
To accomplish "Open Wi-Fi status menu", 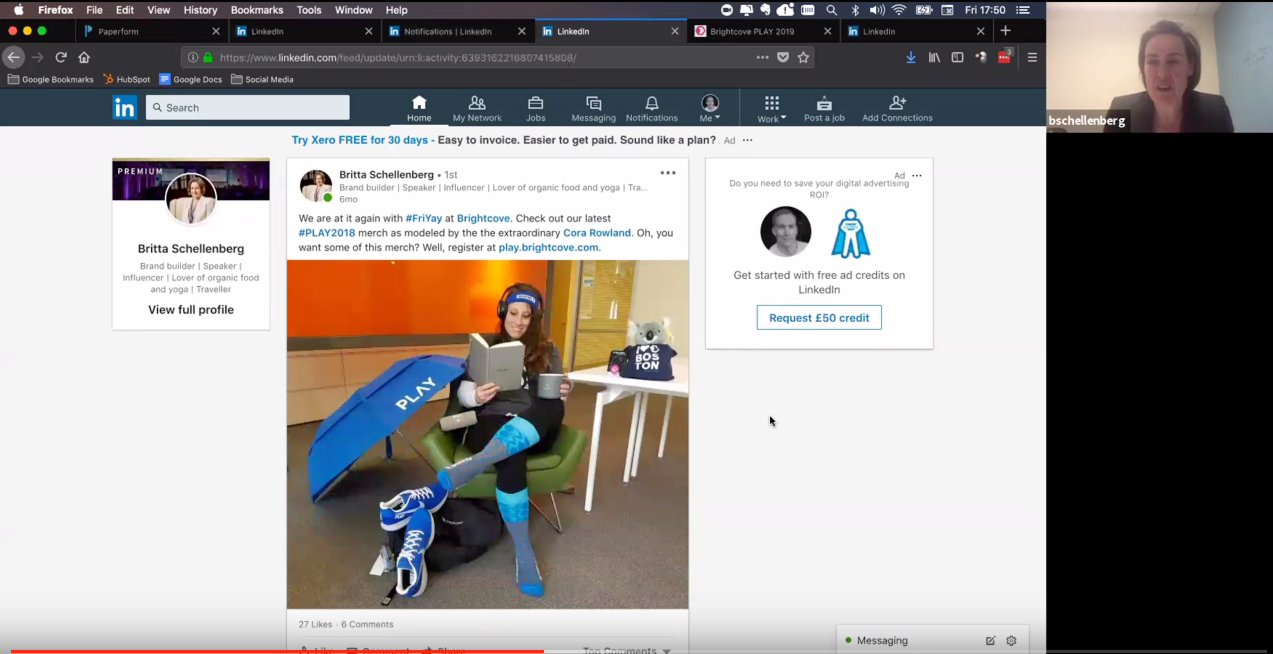I will click(899, 10).
